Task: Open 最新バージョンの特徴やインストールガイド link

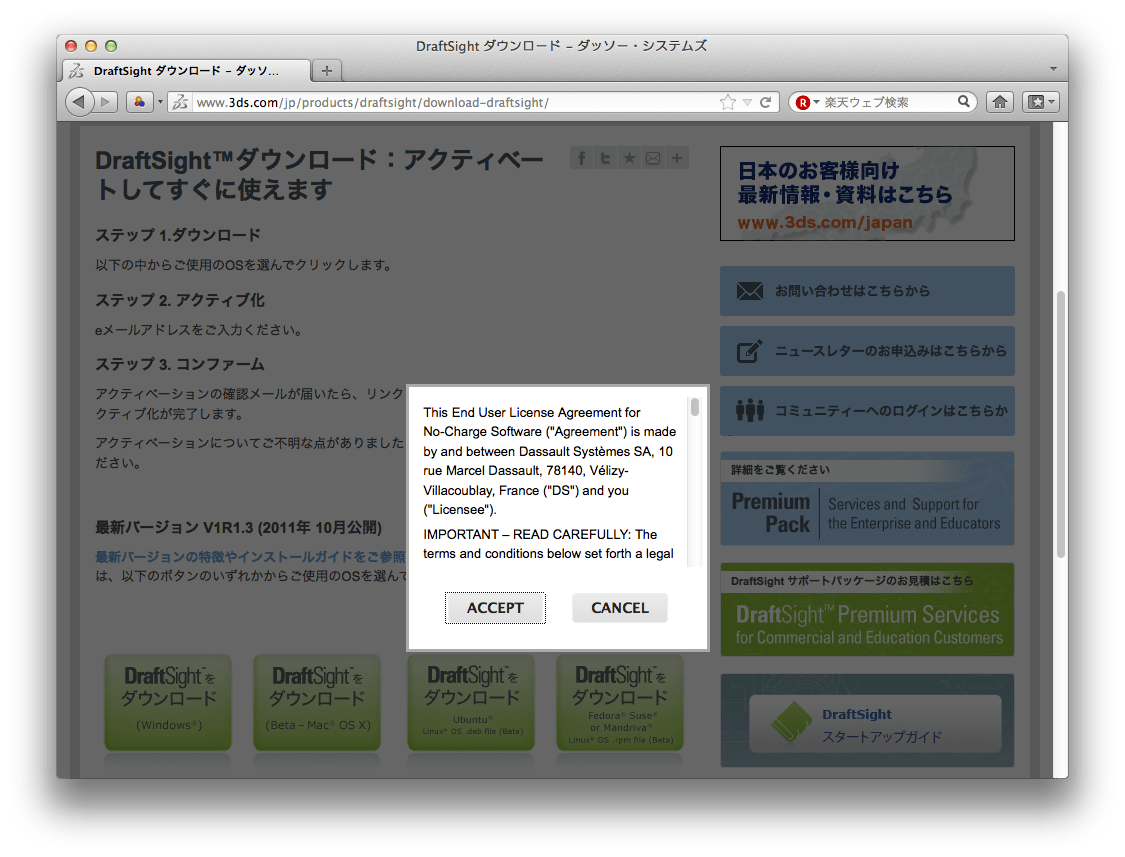Action: (x=250, y=557)
